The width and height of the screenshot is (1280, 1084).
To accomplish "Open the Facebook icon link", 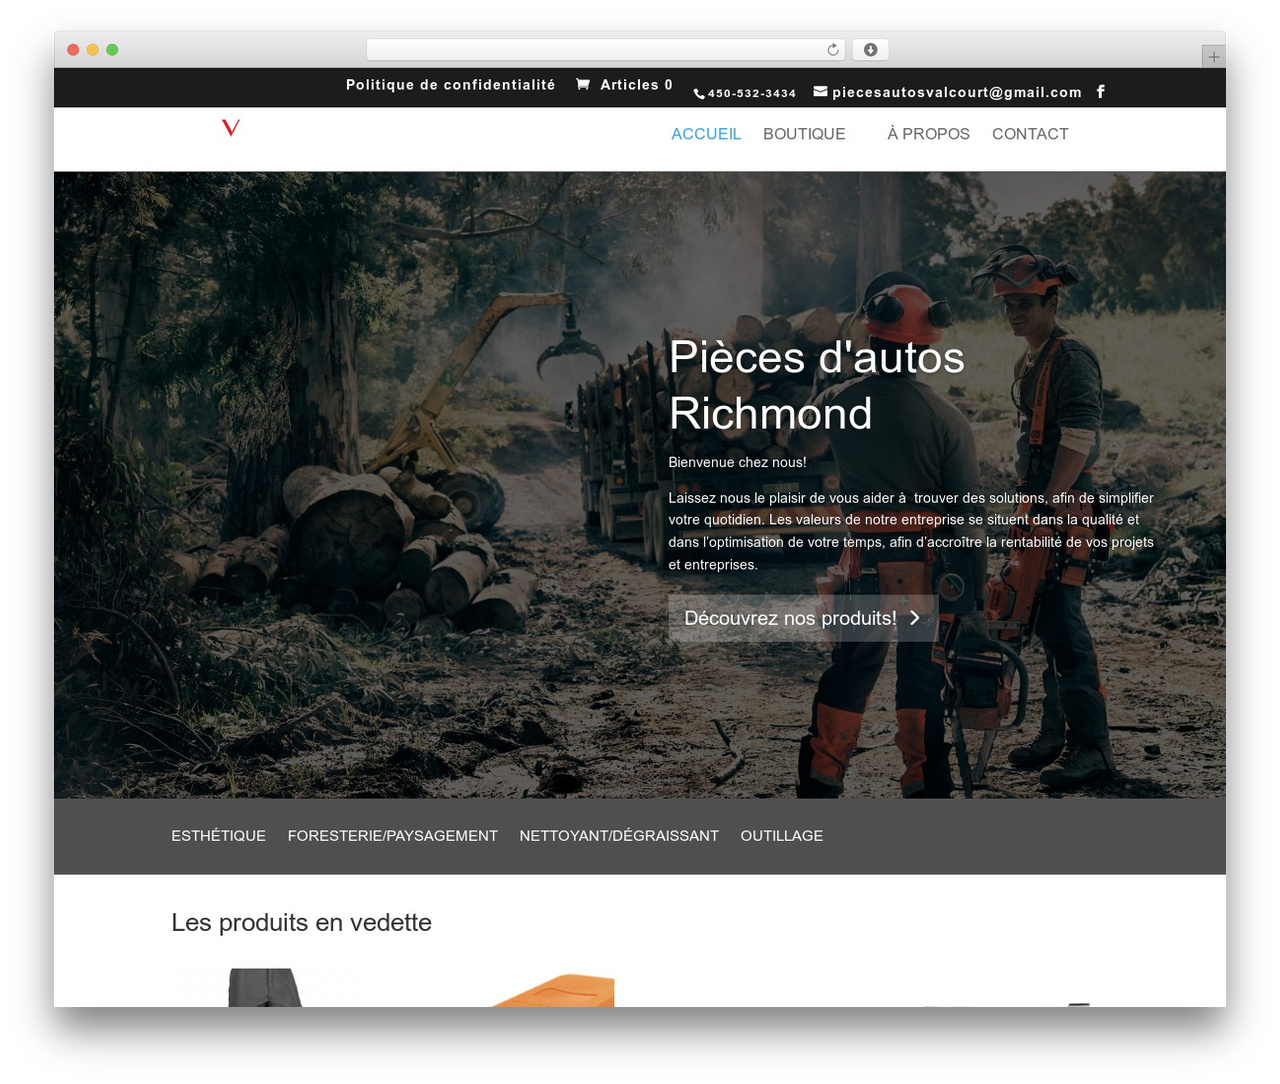I will coord(1100,91).
